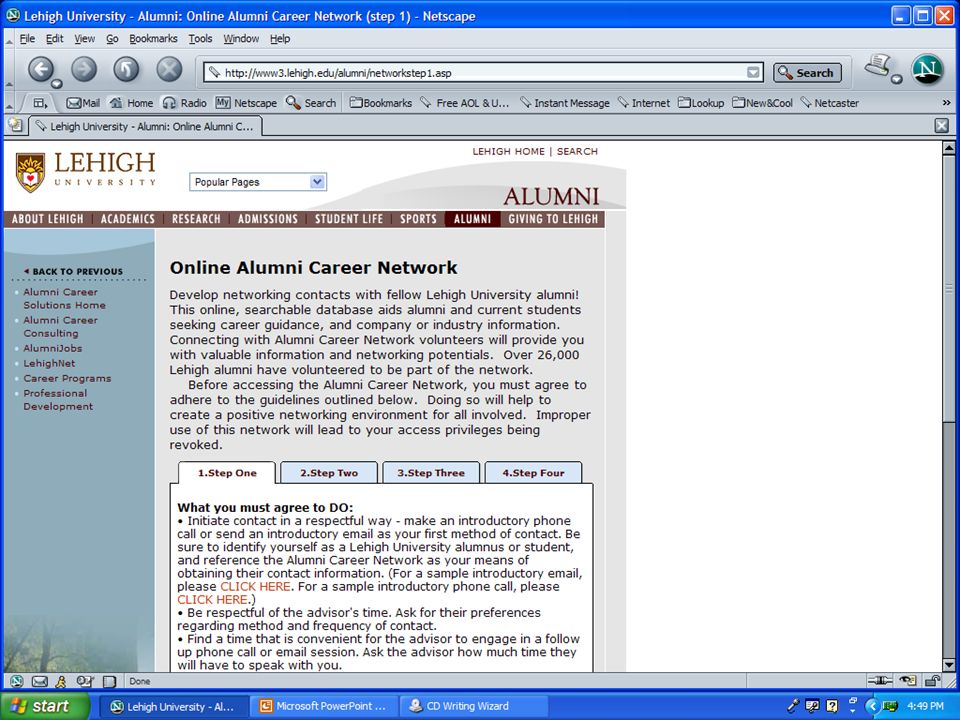Click BACK TO PREVIOUS in sidebar
This screenshot has width=960, height=720.
73,271
